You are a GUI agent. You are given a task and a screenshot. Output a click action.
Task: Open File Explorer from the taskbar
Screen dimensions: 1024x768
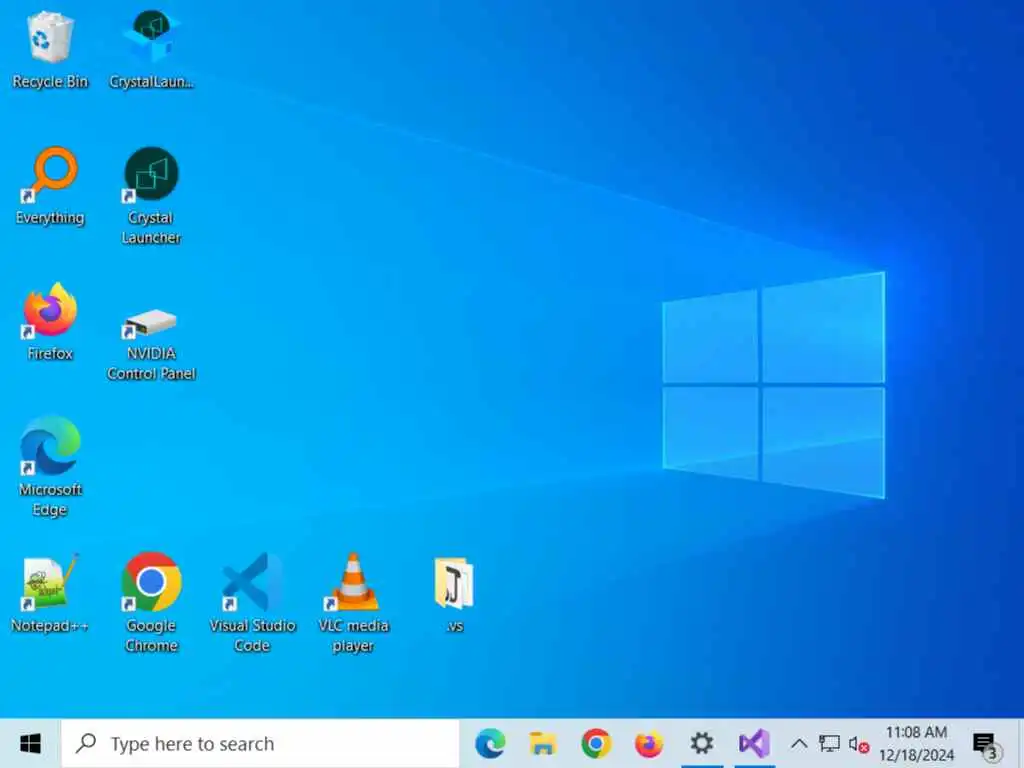pos(543,743)
